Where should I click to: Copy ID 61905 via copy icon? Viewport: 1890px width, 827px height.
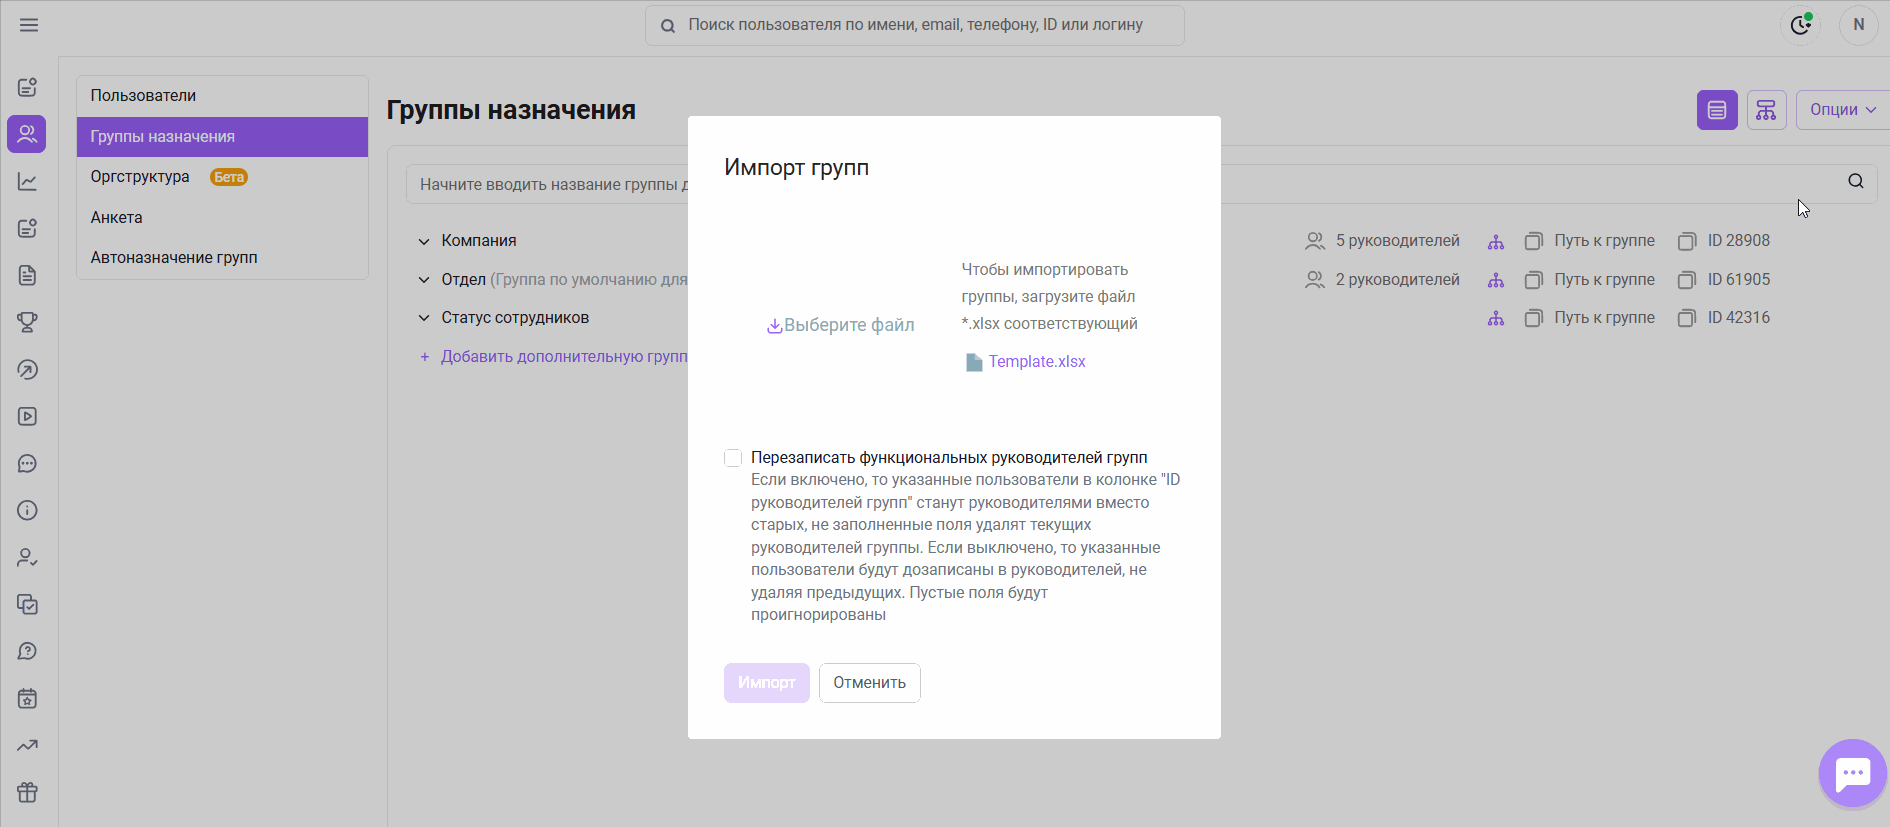pyautogui.click(x=1687, y=280)
